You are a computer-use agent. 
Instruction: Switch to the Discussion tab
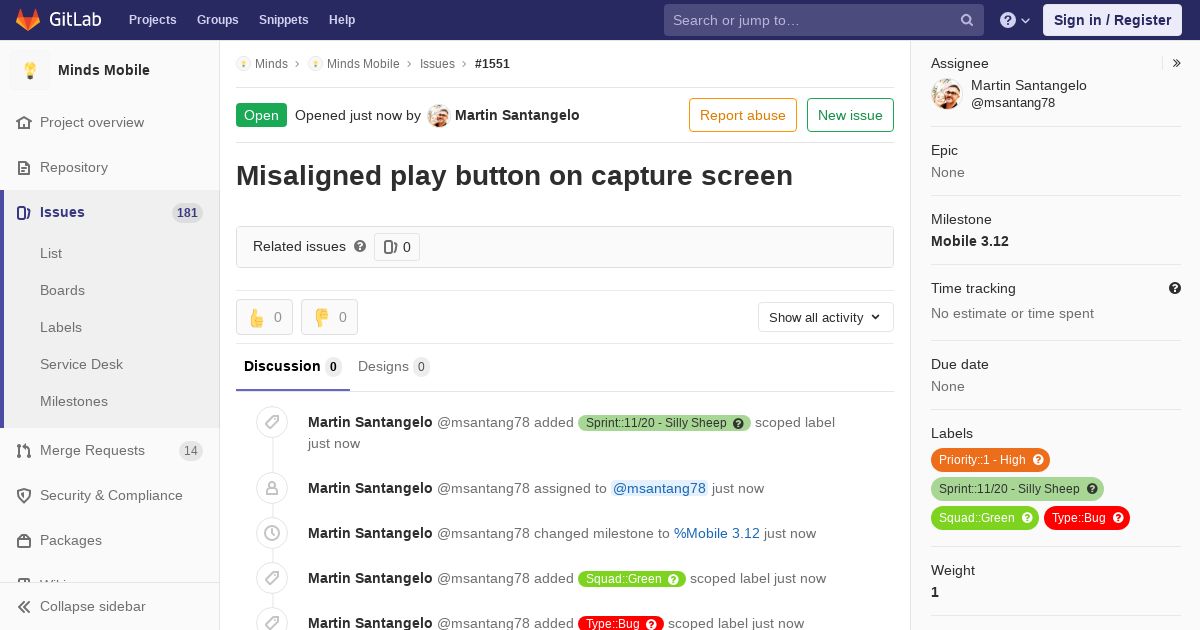[x=293, y=366]
